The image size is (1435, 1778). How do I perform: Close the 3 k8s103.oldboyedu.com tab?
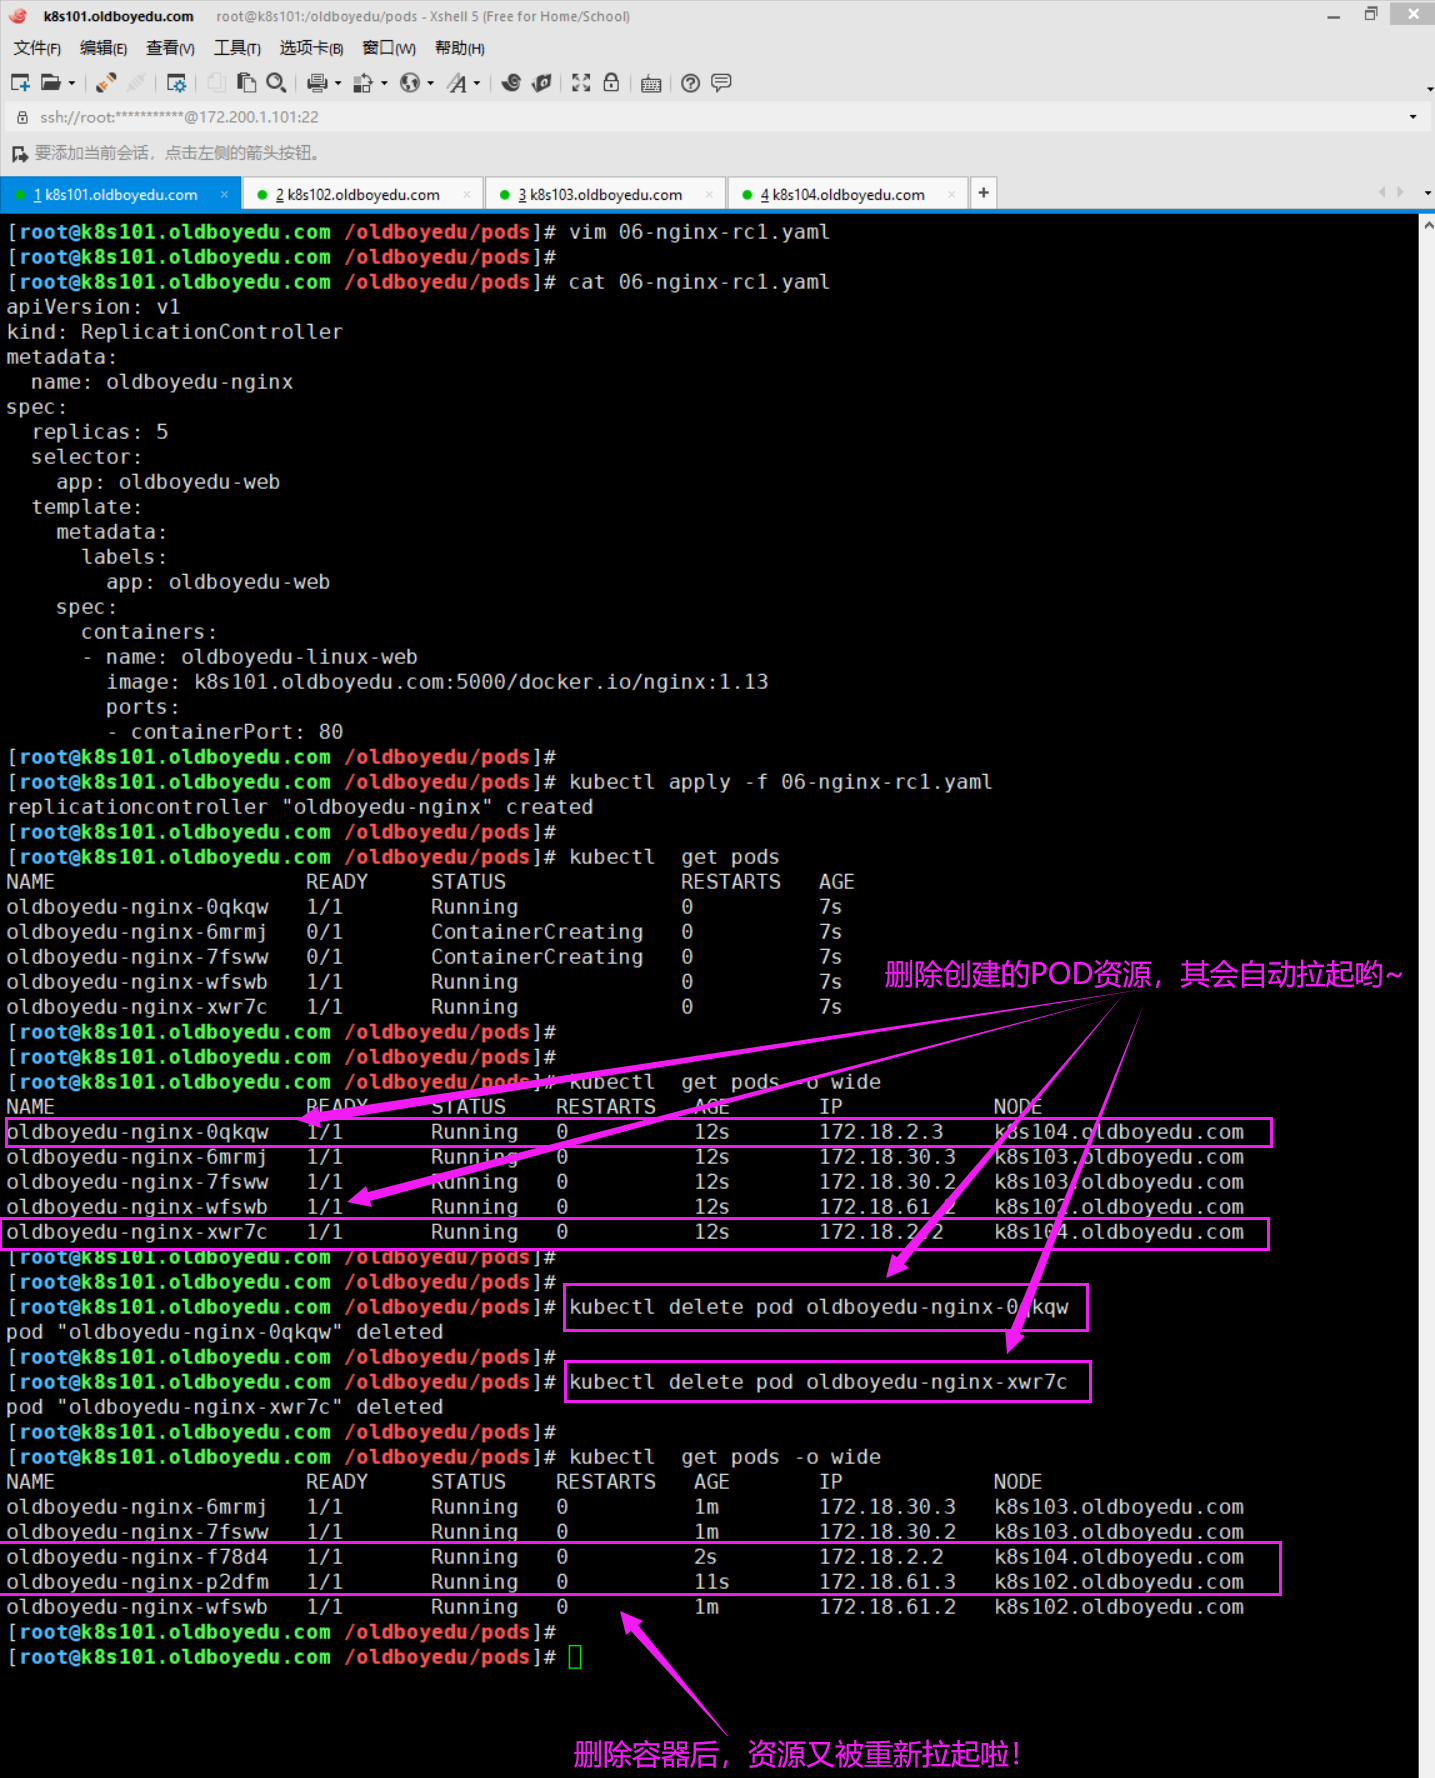(709, 194)
